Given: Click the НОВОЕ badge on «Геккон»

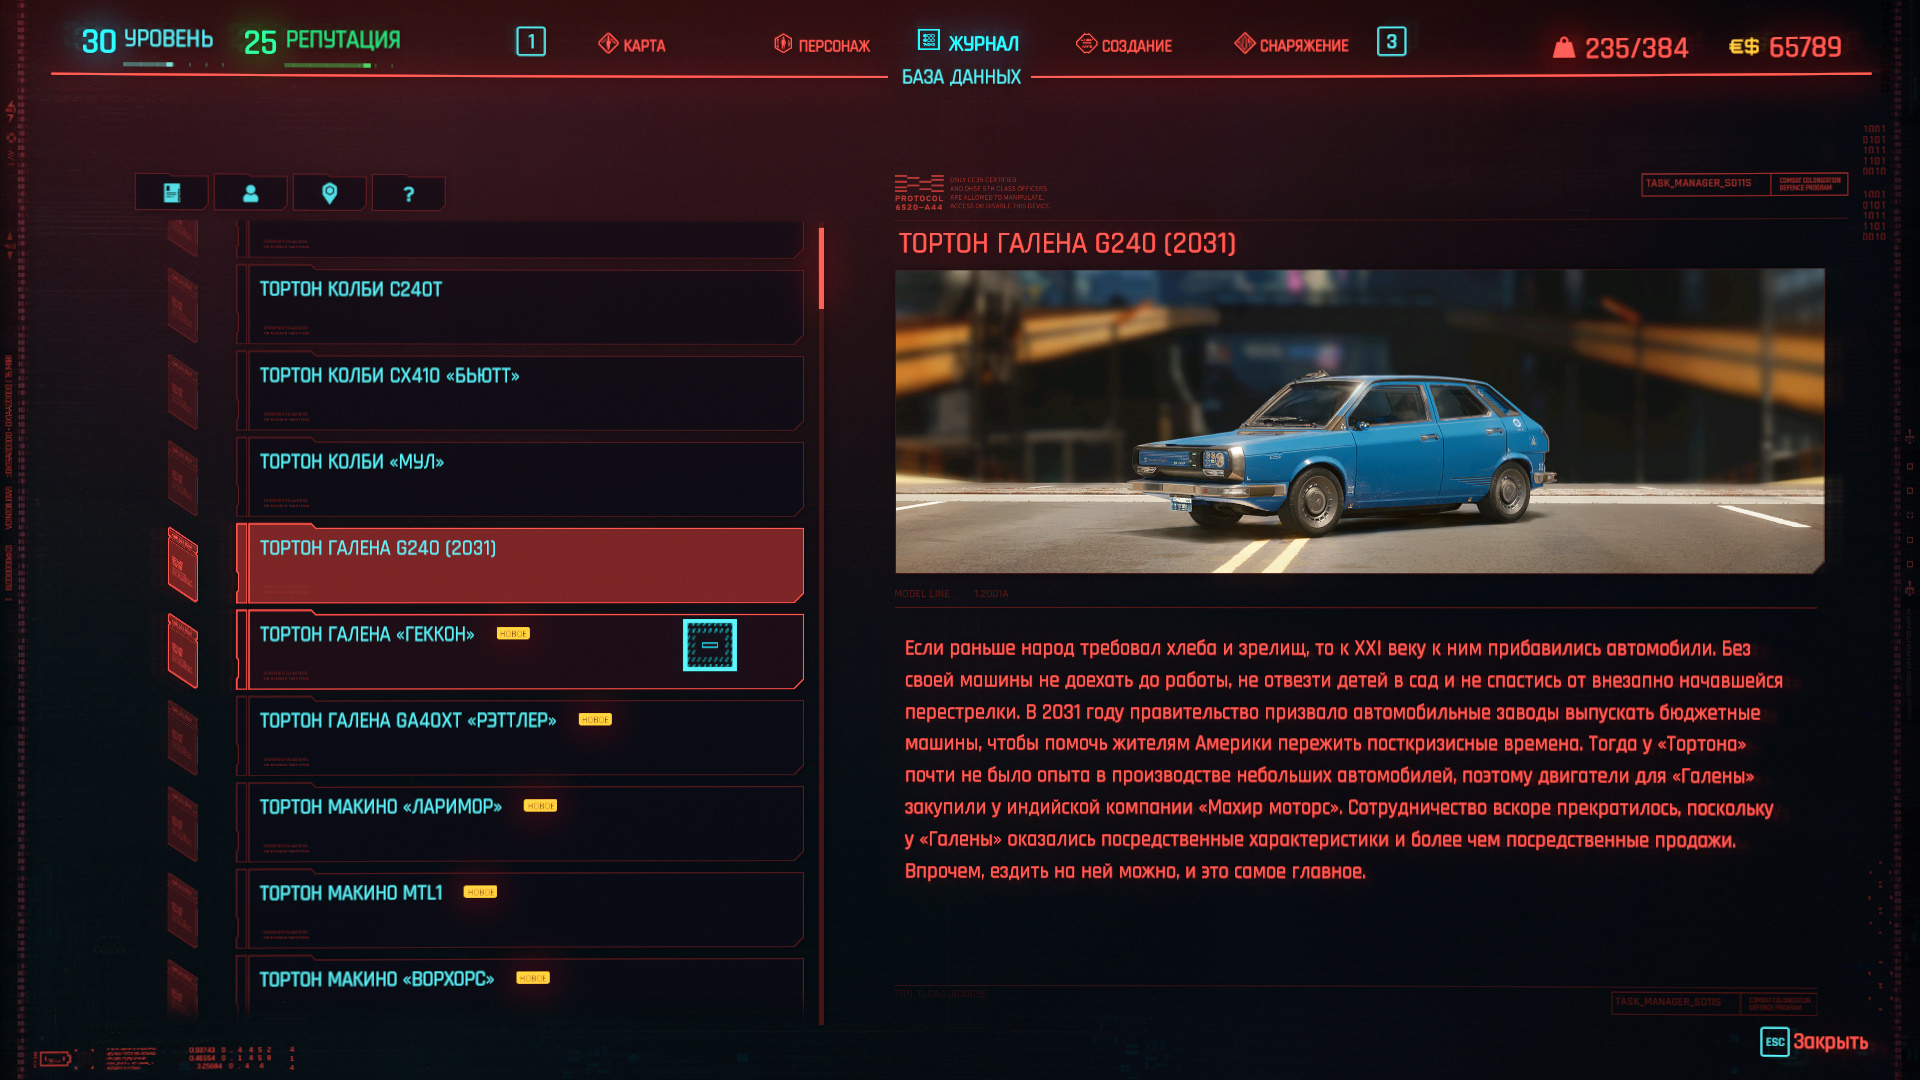Looking at the screenshot, I should pyautogui.click(x=513, y=634).
